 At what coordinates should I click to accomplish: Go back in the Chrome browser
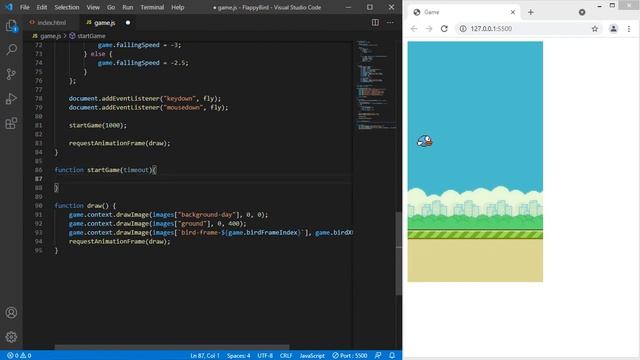(414, 29)
